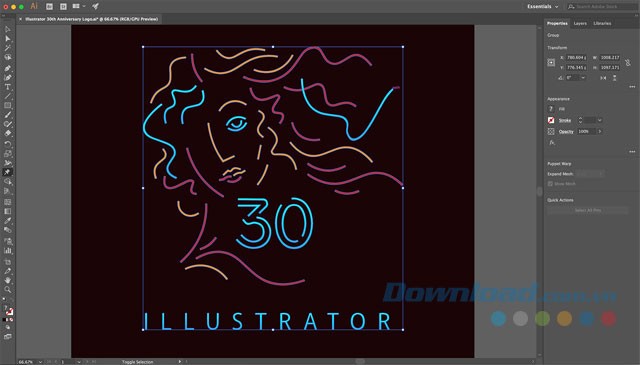This screenshot has width=640, height=365.
Task: Select the Mesh tool
Action: [x=7, y=202]
